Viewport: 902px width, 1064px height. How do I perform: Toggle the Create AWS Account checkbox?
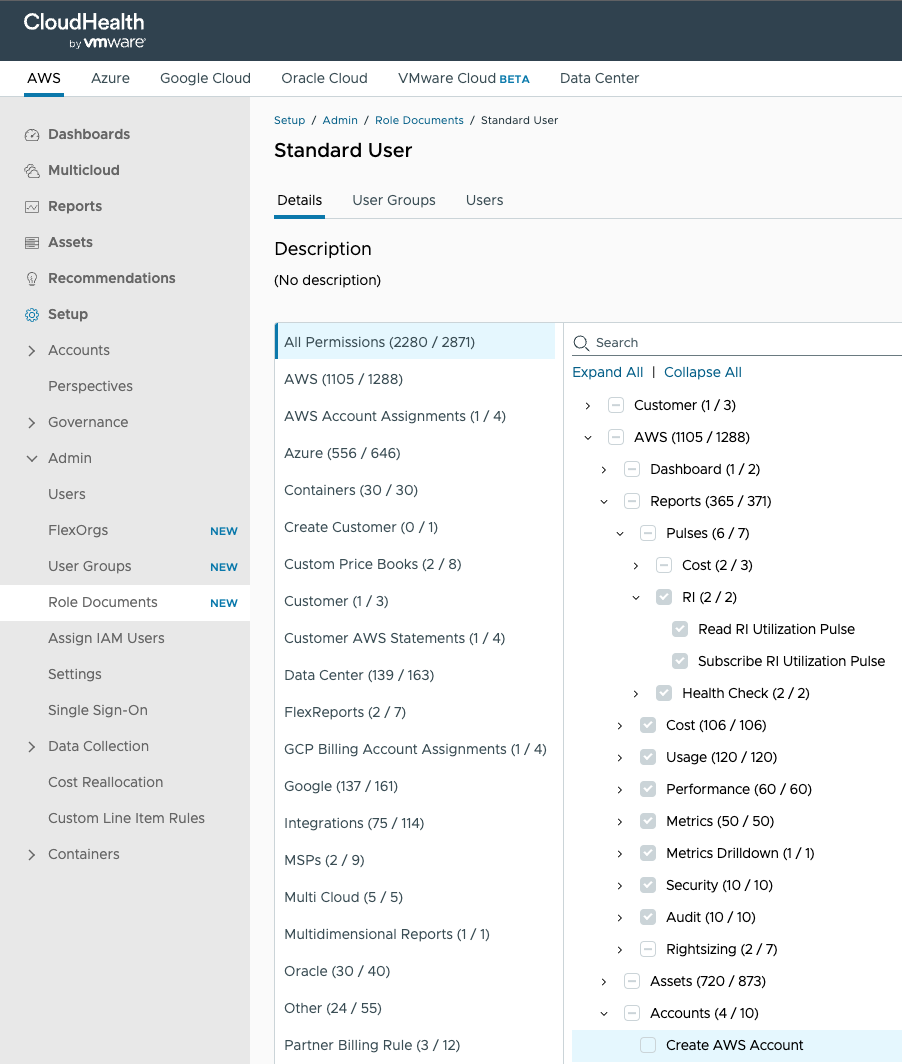(648, 1045)
